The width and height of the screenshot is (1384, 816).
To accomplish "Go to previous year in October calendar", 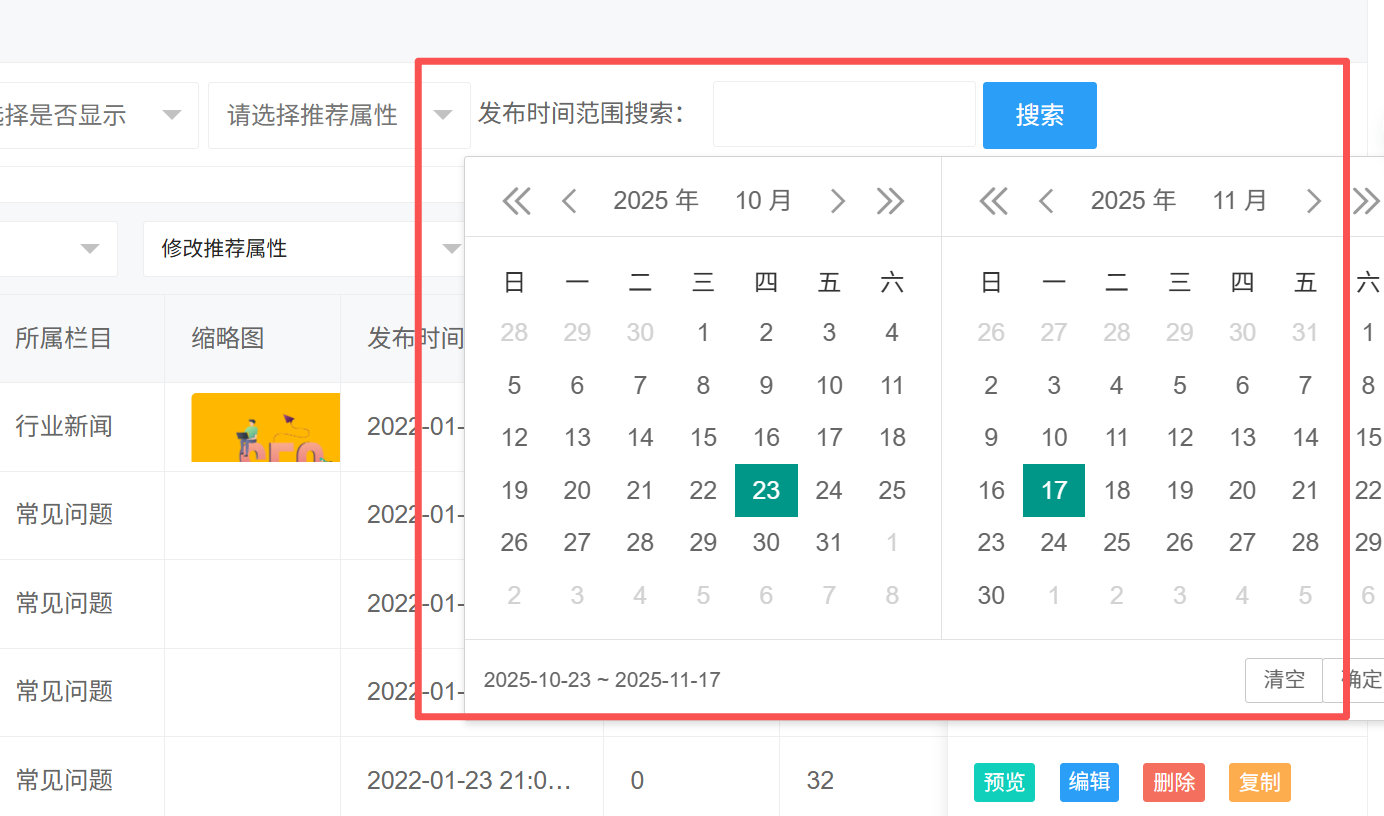I will [x=516, y=201].
